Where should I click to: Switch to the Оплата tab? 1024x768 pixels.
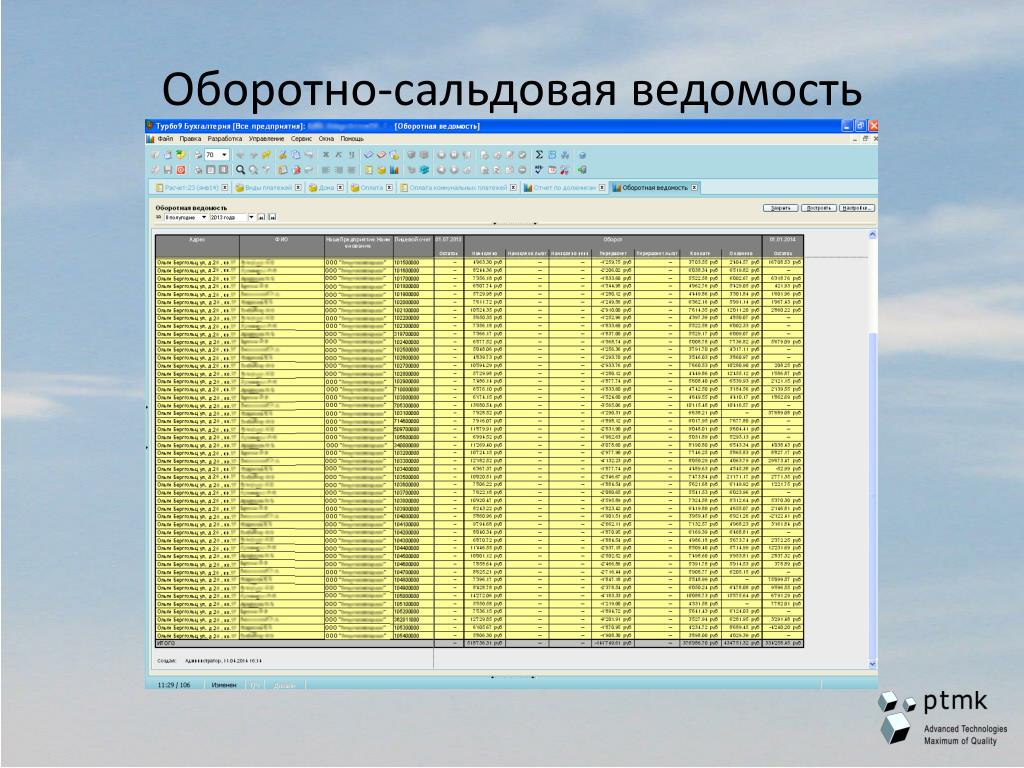click(x=372, y=187)
